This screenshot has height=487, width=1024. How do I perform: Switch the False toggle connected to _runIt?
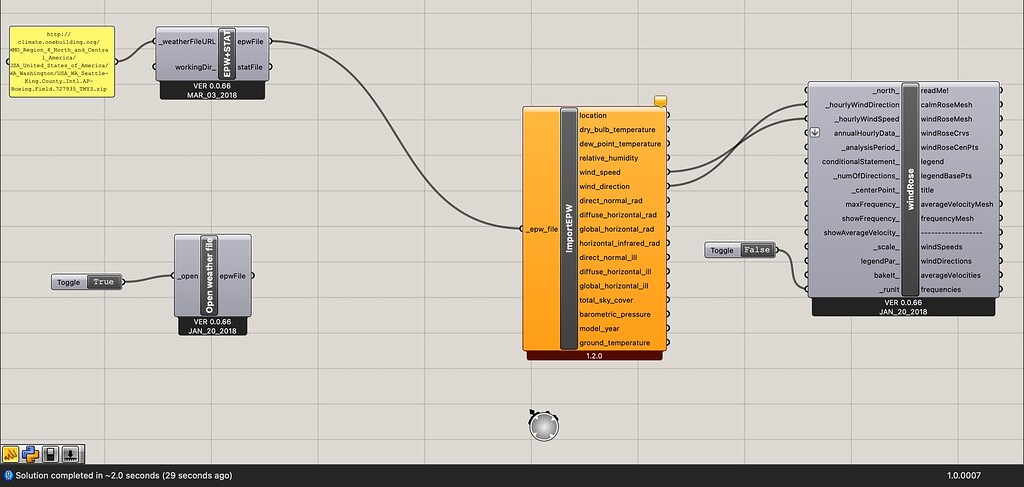(757, 250)
